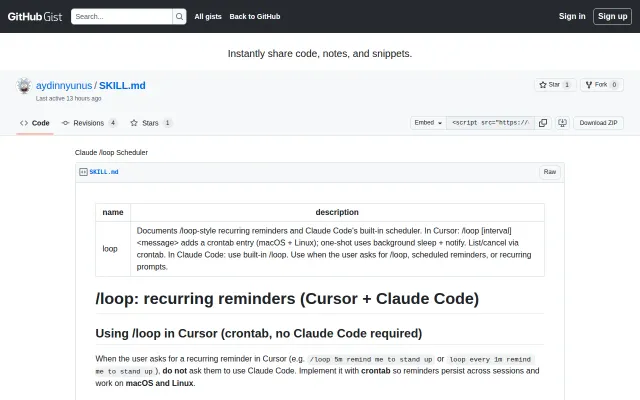Open aydinnyunus user avatar

[24, 86]
